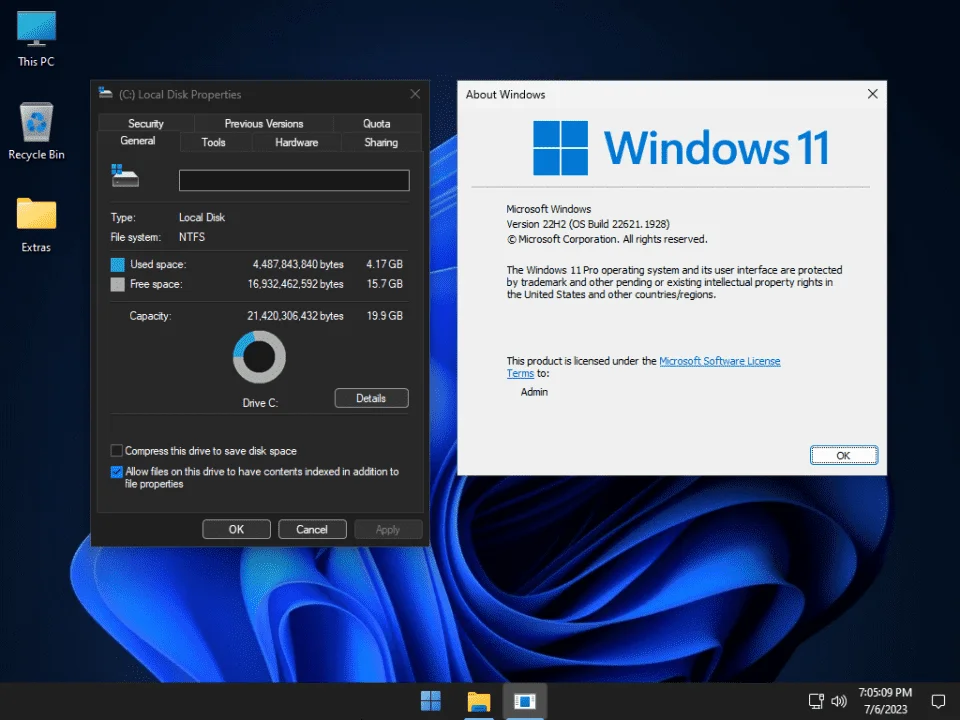
Task: Open network status tray icon
Action: (816, 701)
